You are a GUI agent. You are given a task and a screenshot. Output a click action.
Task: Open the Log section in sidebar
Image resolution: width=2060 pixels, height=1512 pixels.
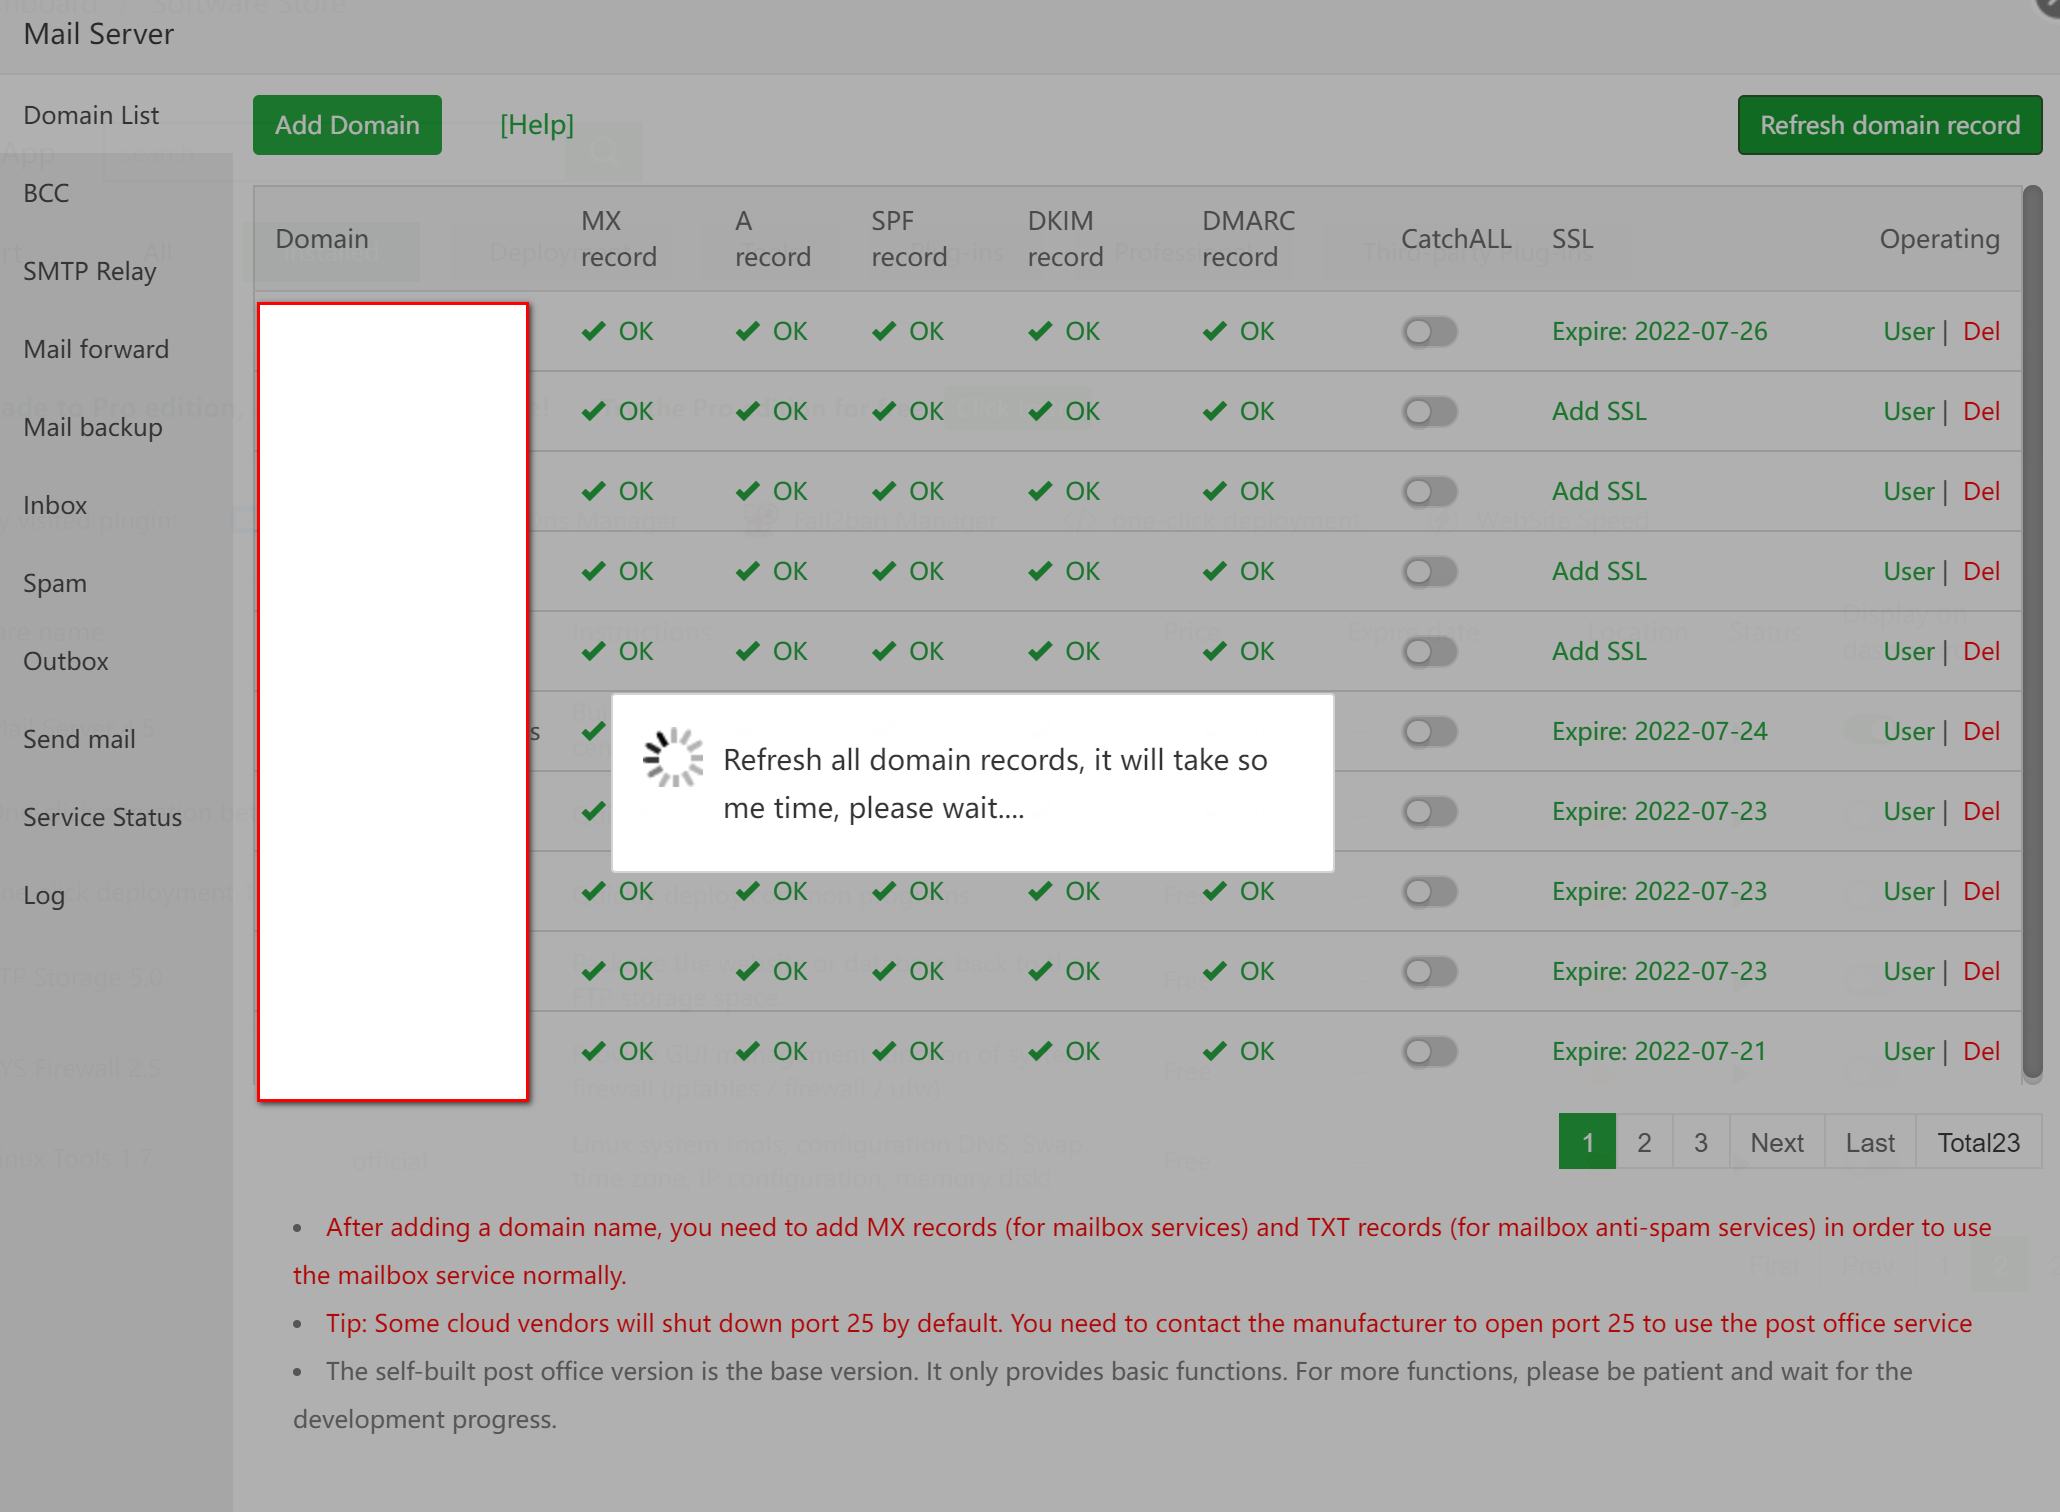pyautogui.click(x=44, y=895)
